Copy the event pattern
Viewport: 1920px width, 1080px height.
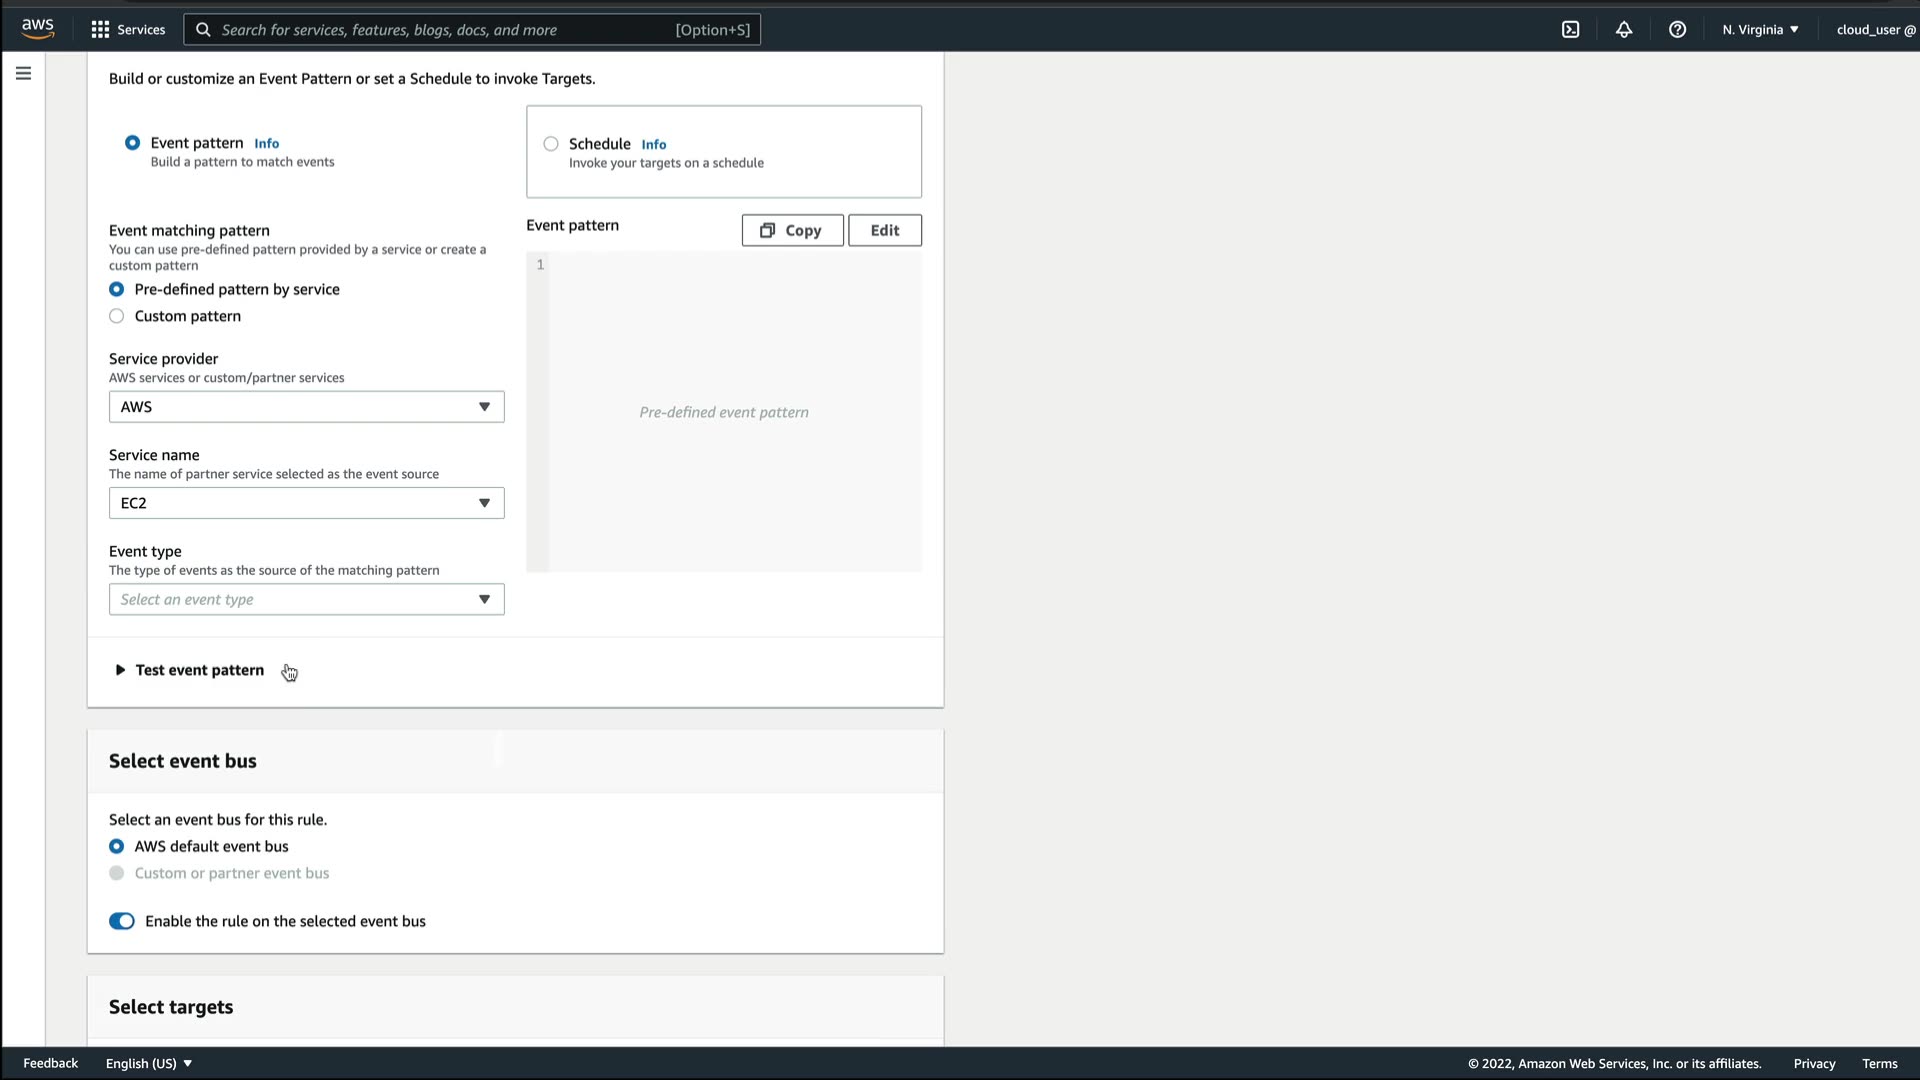[x=791, y=230]
